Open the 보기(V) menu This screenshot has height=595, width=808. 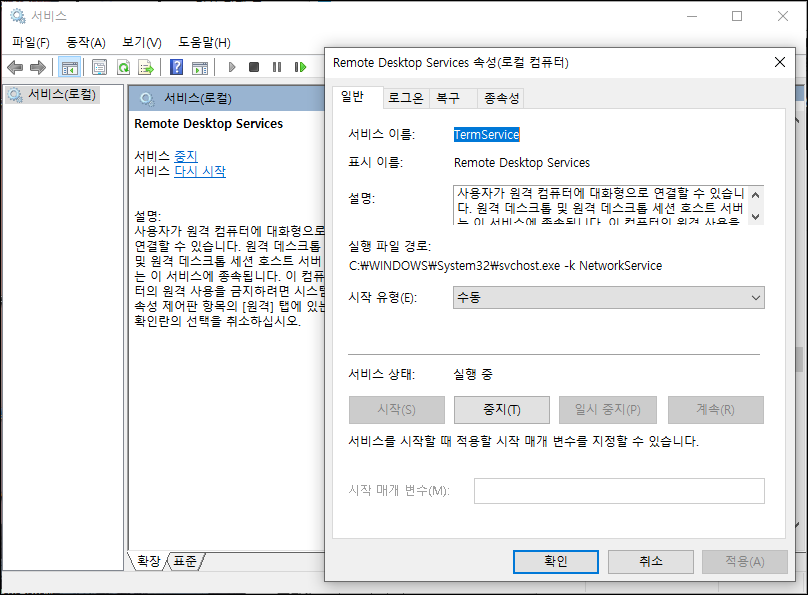(142, 42)
